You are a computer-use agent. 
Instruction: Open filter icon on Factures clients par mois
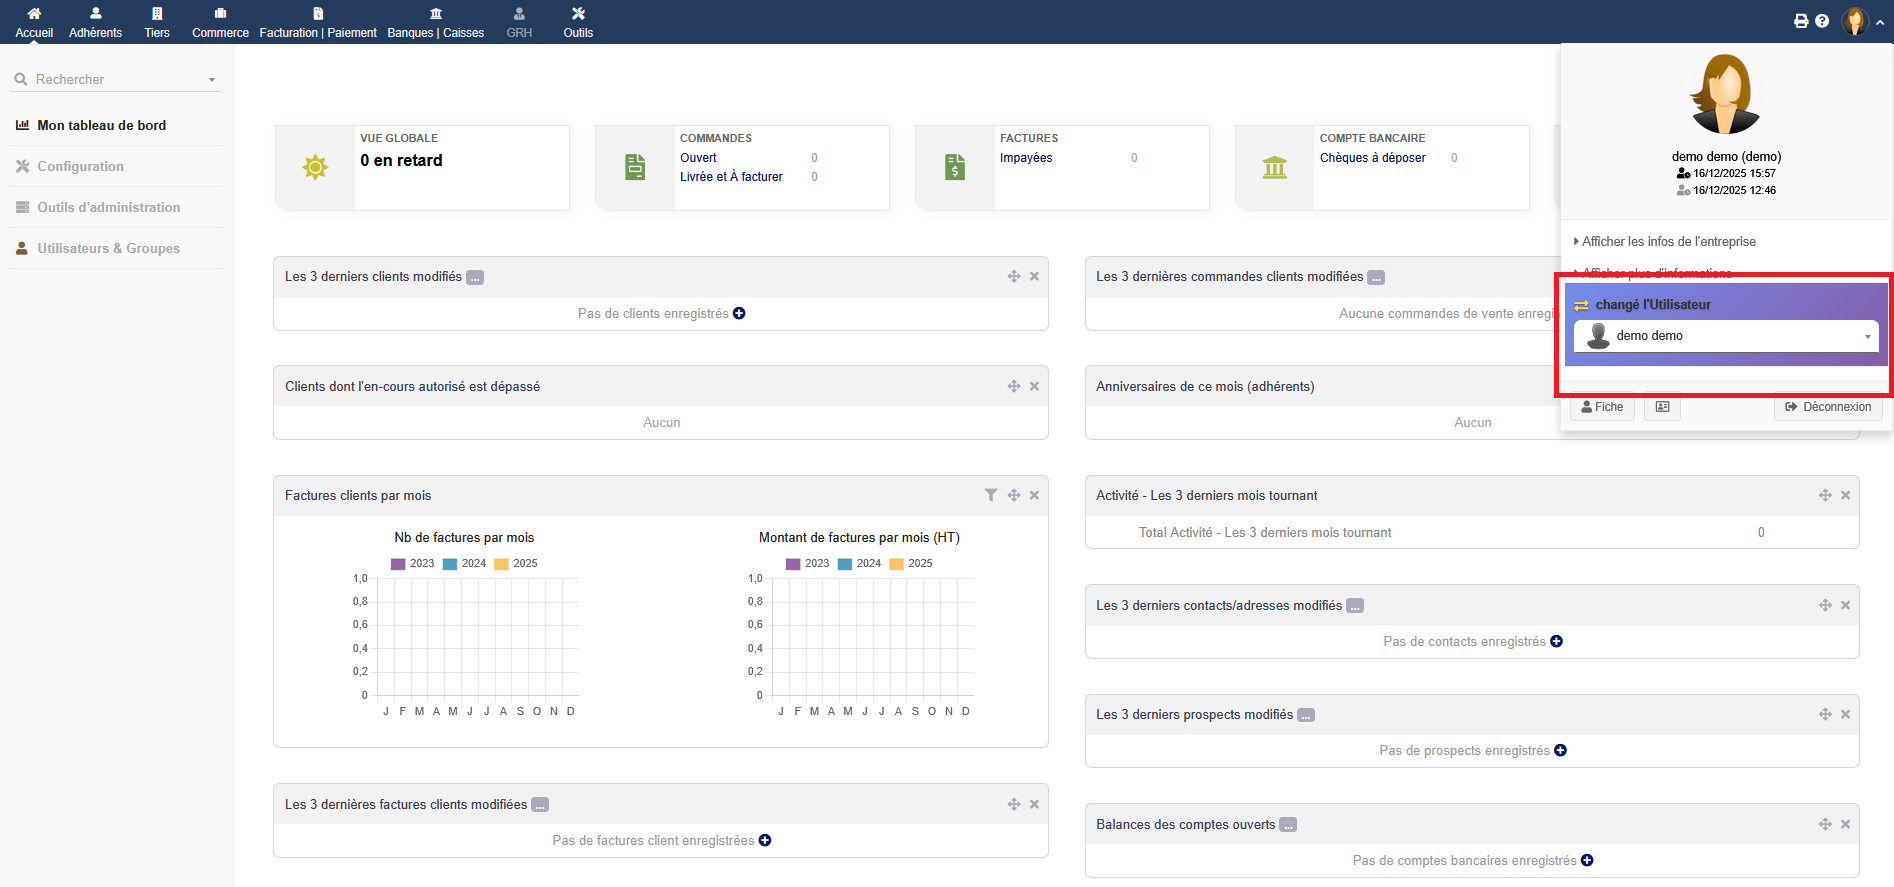(991, 495)
